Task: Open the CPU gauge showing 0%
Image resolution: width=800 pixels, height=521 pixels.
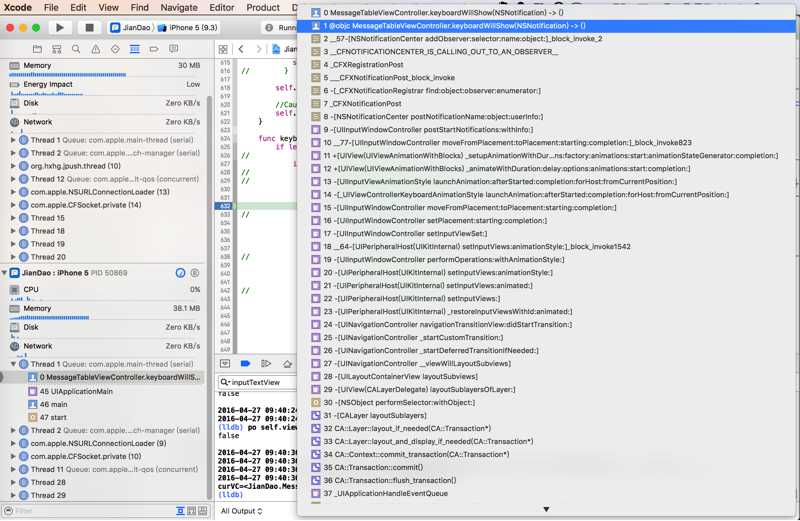Action: (105, 292)
